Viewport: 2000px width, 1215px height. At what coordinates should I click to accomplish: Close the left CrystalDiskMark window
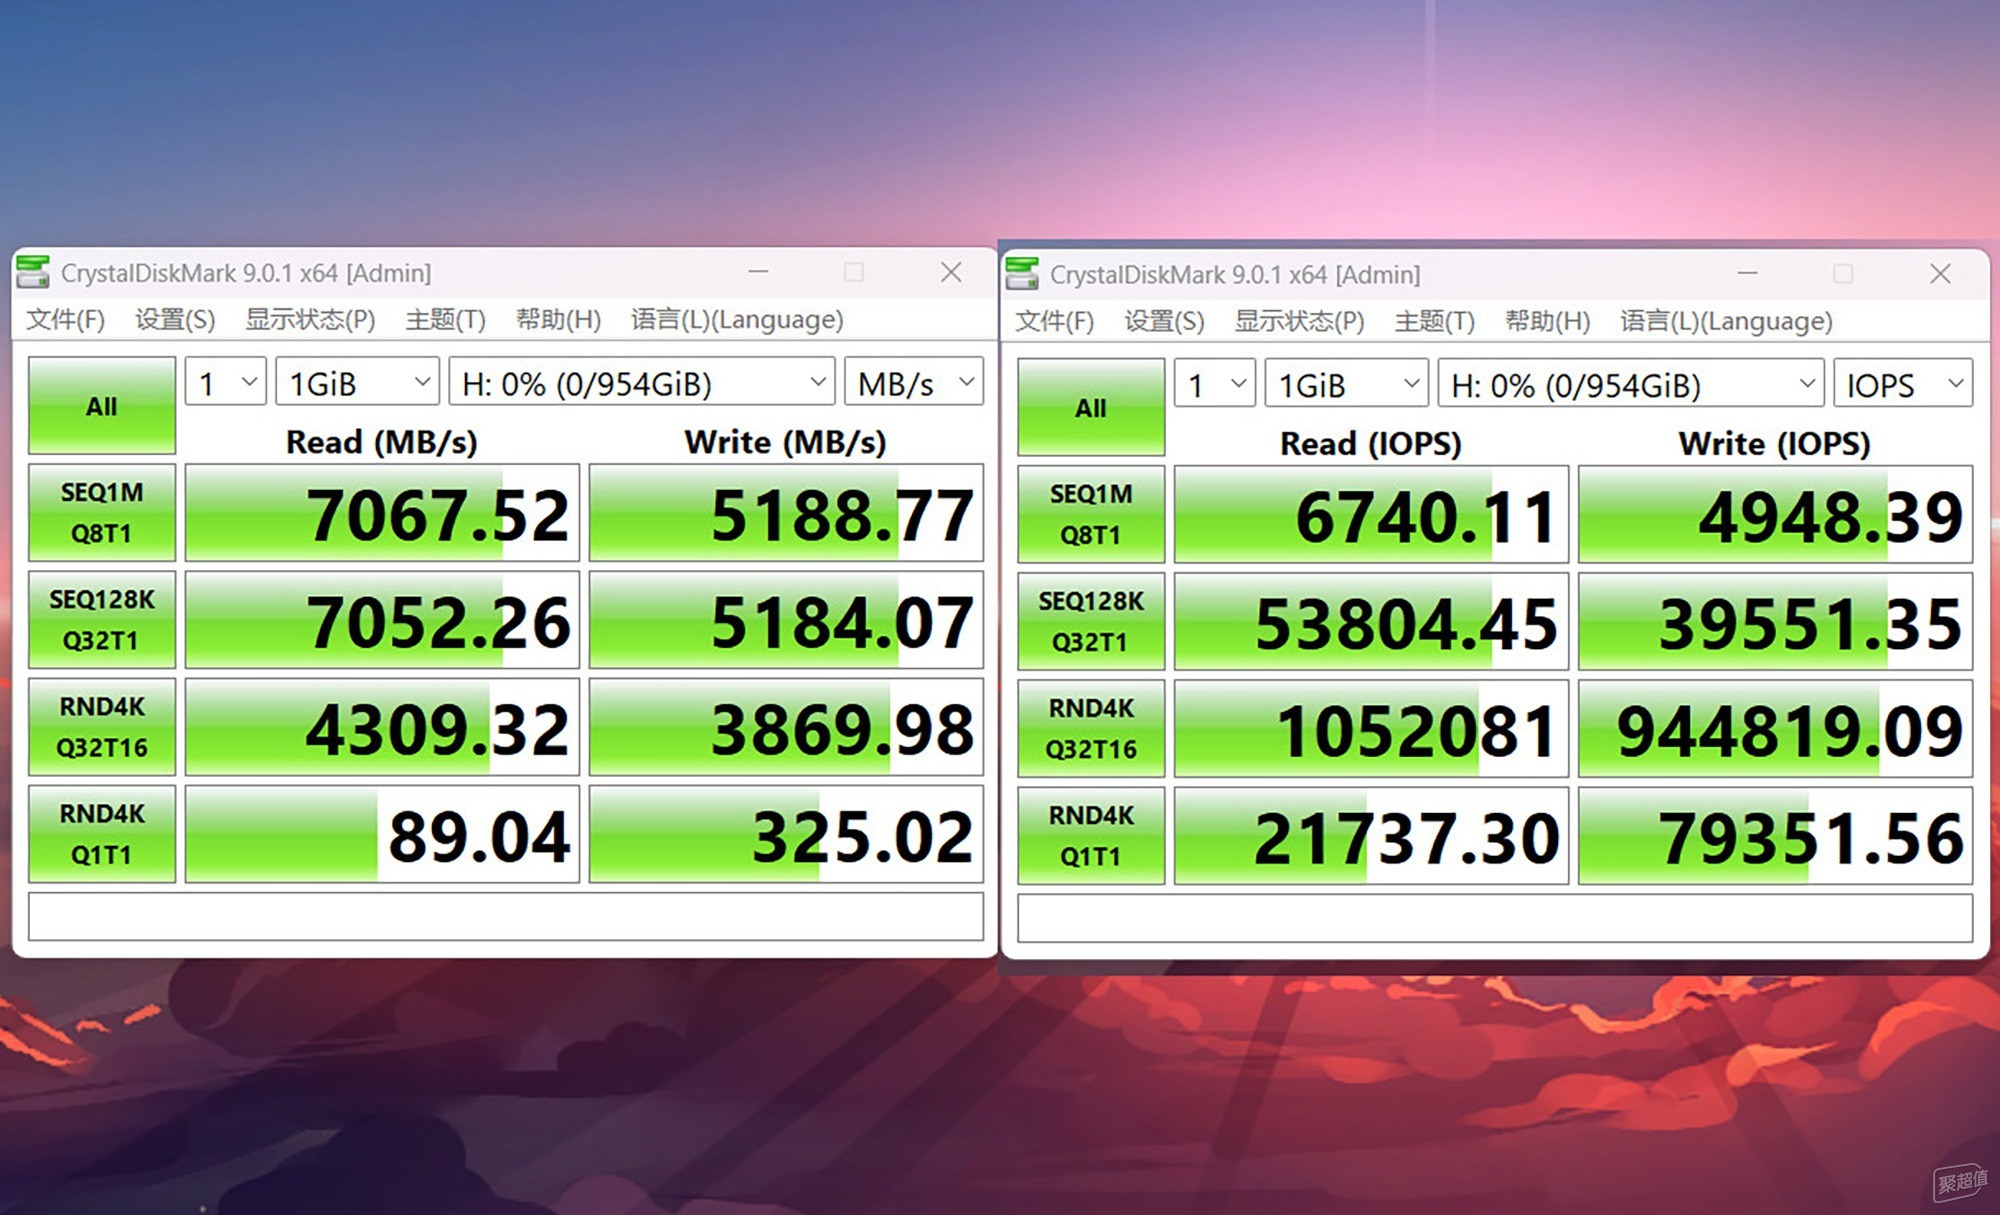951,272
